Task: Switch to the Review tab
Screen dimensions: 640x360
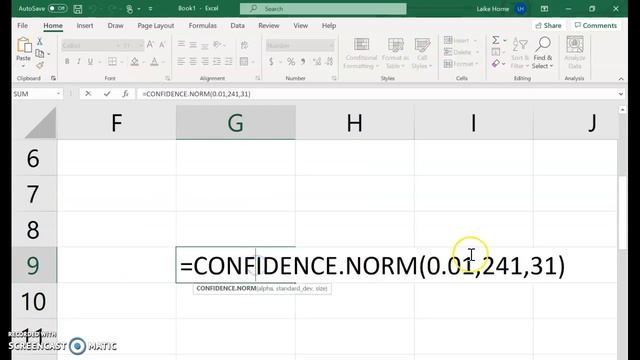Action: 269,25
